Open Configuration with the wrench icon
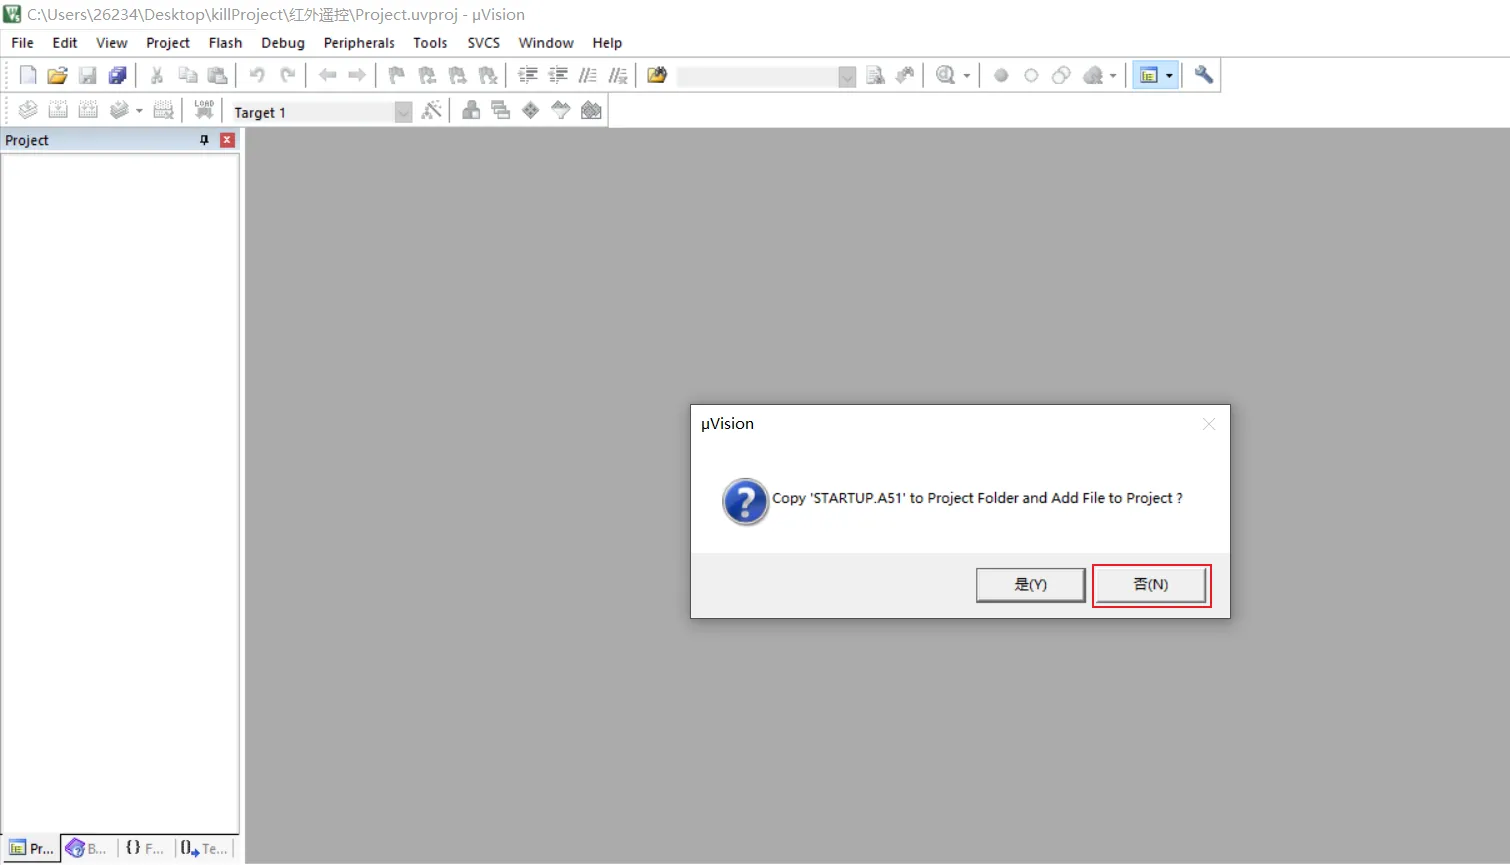 point(1204,75)
